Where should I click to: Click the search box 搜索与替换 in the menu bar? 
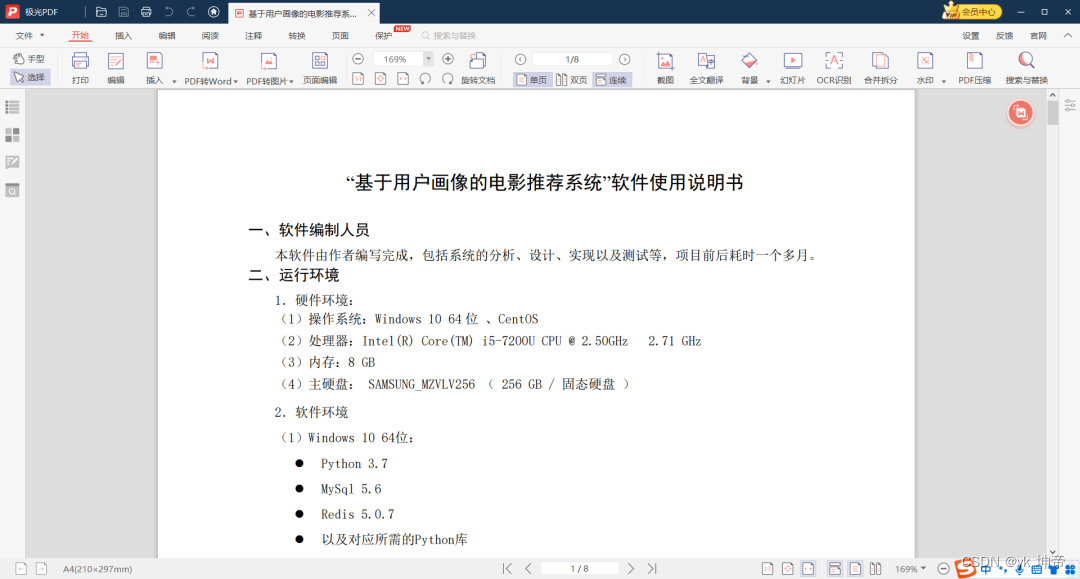coord(449,36)
